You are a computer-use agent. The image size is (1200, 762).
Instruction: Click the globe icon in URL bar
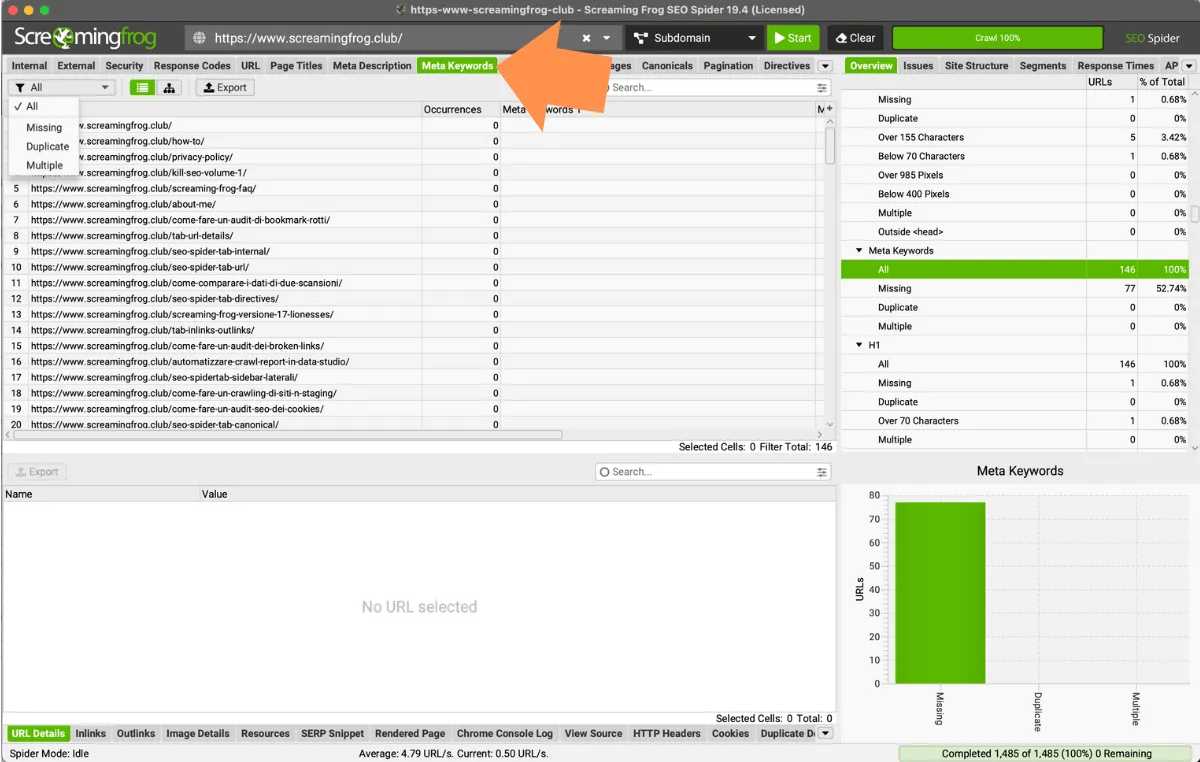tap(199, 39)
